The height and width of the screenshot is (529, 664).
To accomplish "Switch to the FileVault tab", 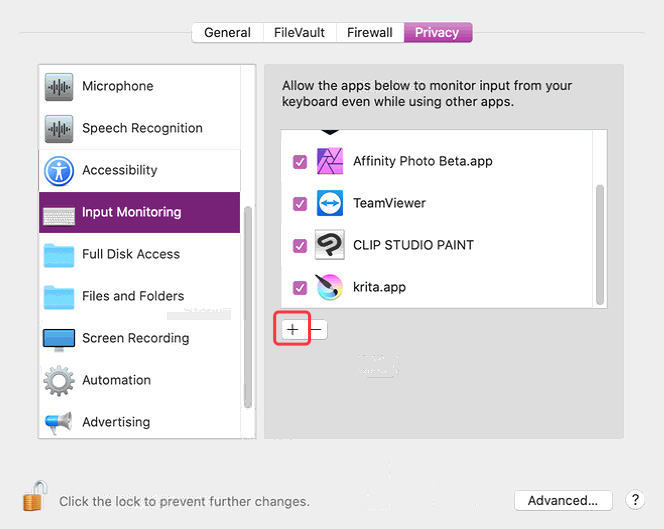I will pos(299,33).
